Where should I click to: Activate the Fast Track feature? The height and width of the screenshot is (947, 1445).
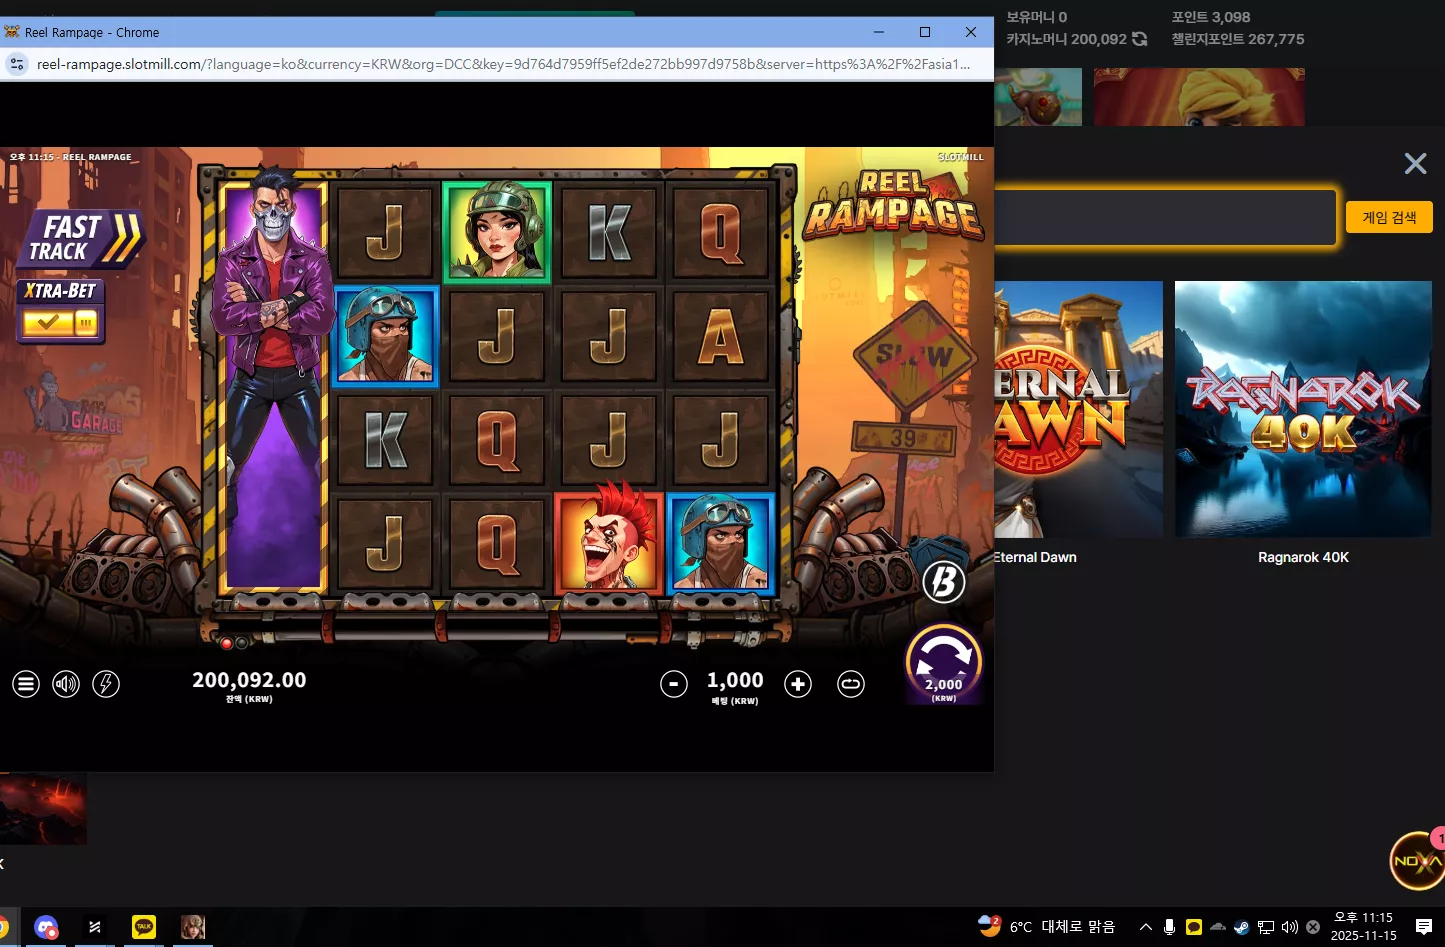pos(82,239)
